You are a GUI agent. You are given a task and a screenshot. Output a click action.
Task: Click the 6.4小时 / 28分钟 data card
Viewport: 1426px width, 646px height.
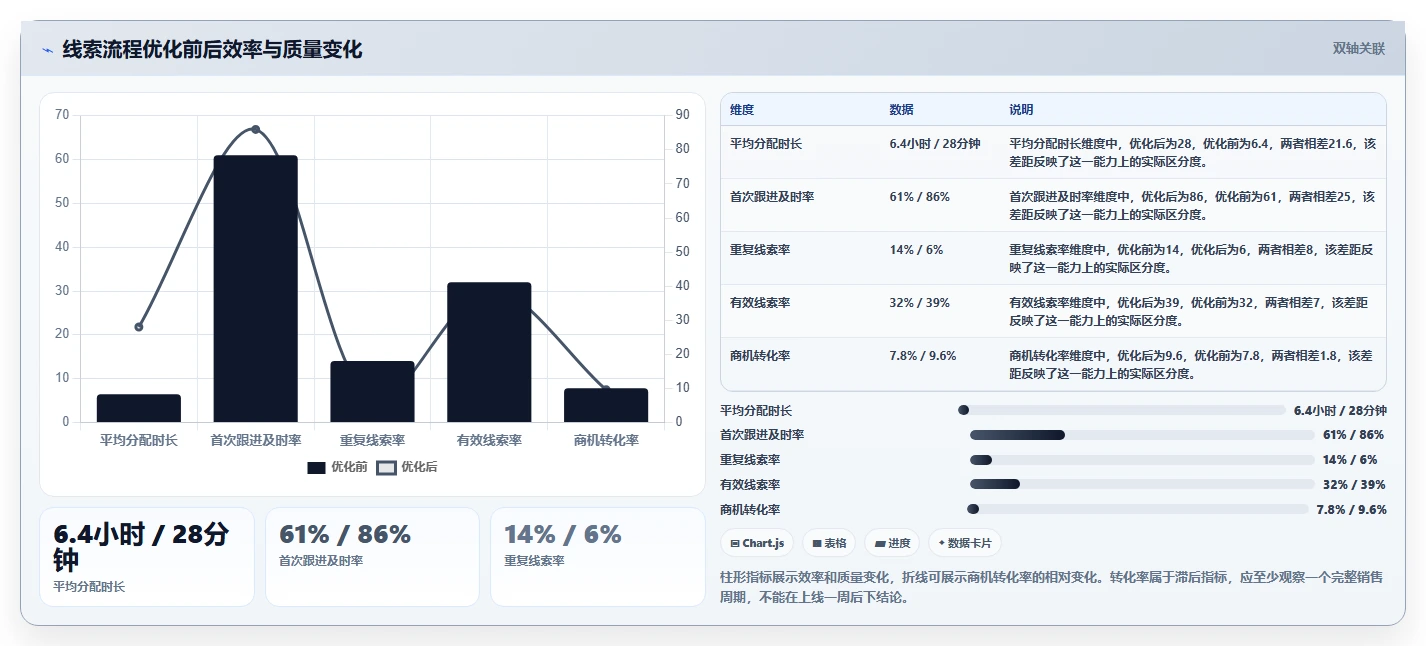[x=147, y=557]
